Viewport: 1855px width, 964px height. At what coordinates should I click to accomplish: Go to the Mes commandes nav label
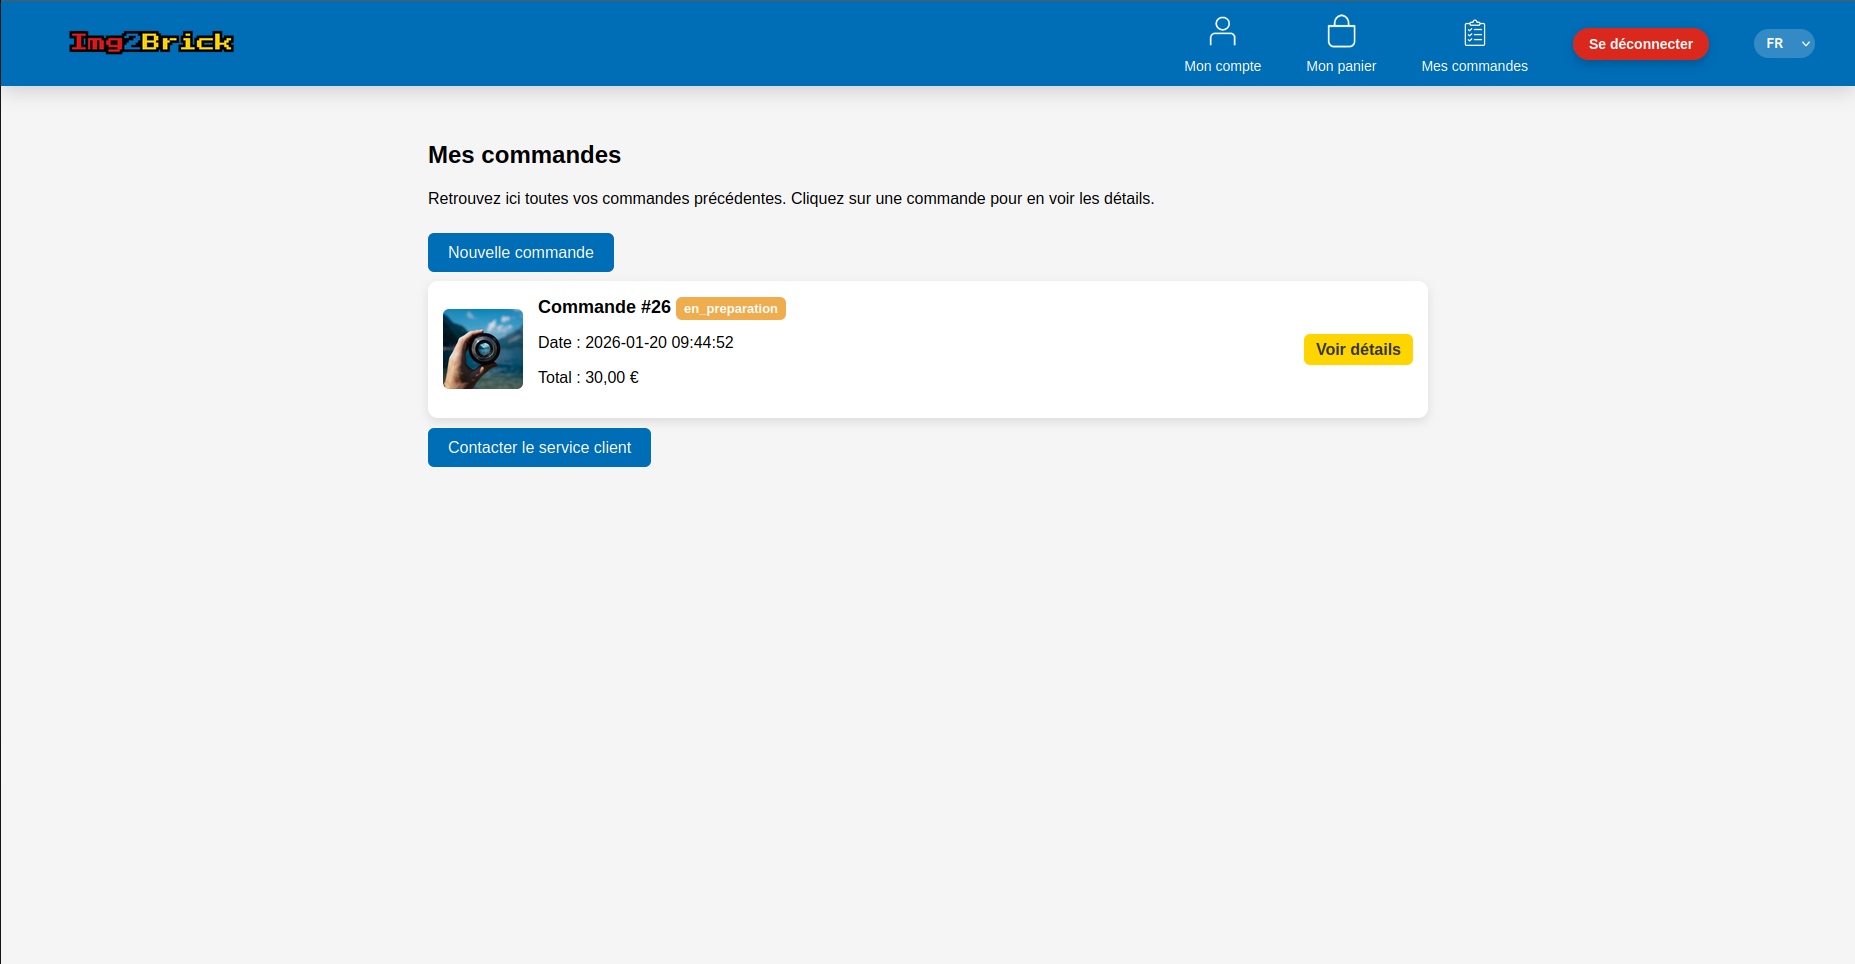(1474, 66)
